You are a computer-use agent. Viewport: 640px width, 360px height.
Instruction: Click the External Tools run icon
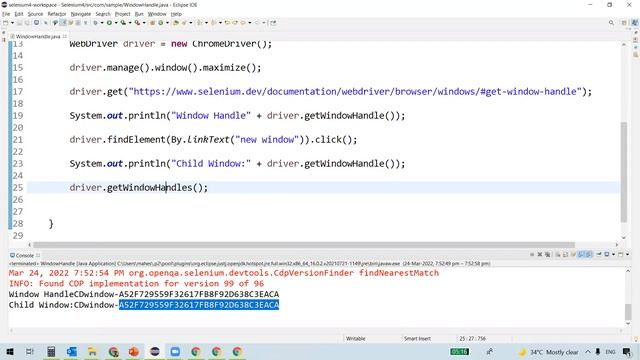(x=138, y=23)
